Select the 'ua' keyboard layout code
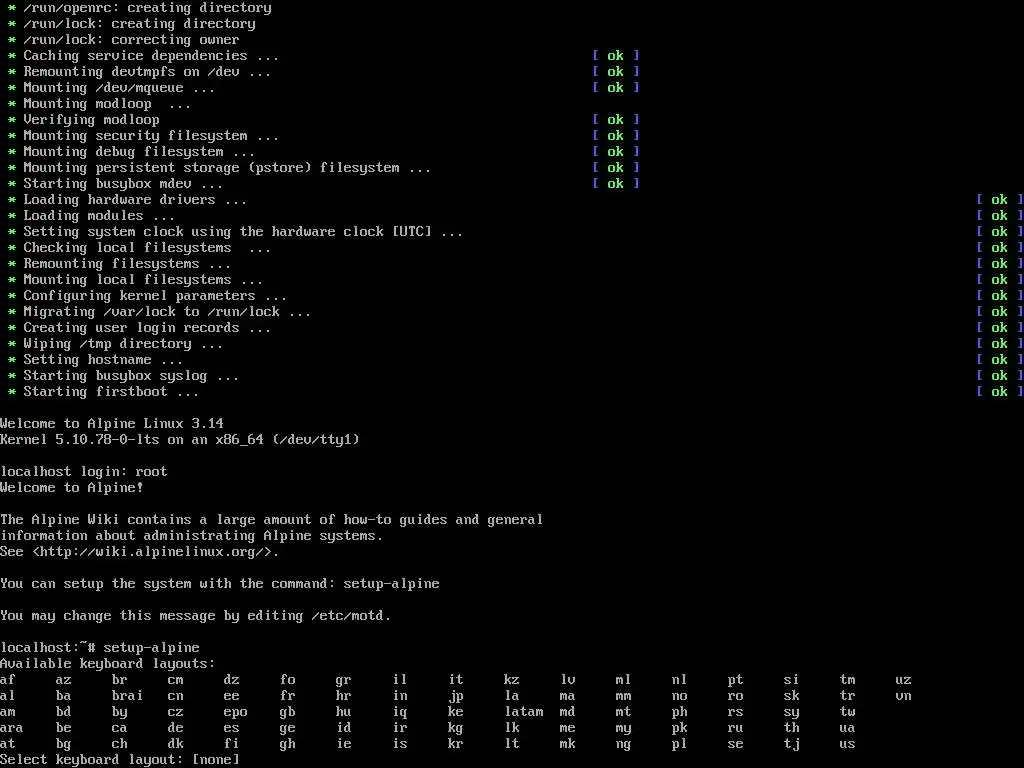The image size is (1024, 768). 847,728
